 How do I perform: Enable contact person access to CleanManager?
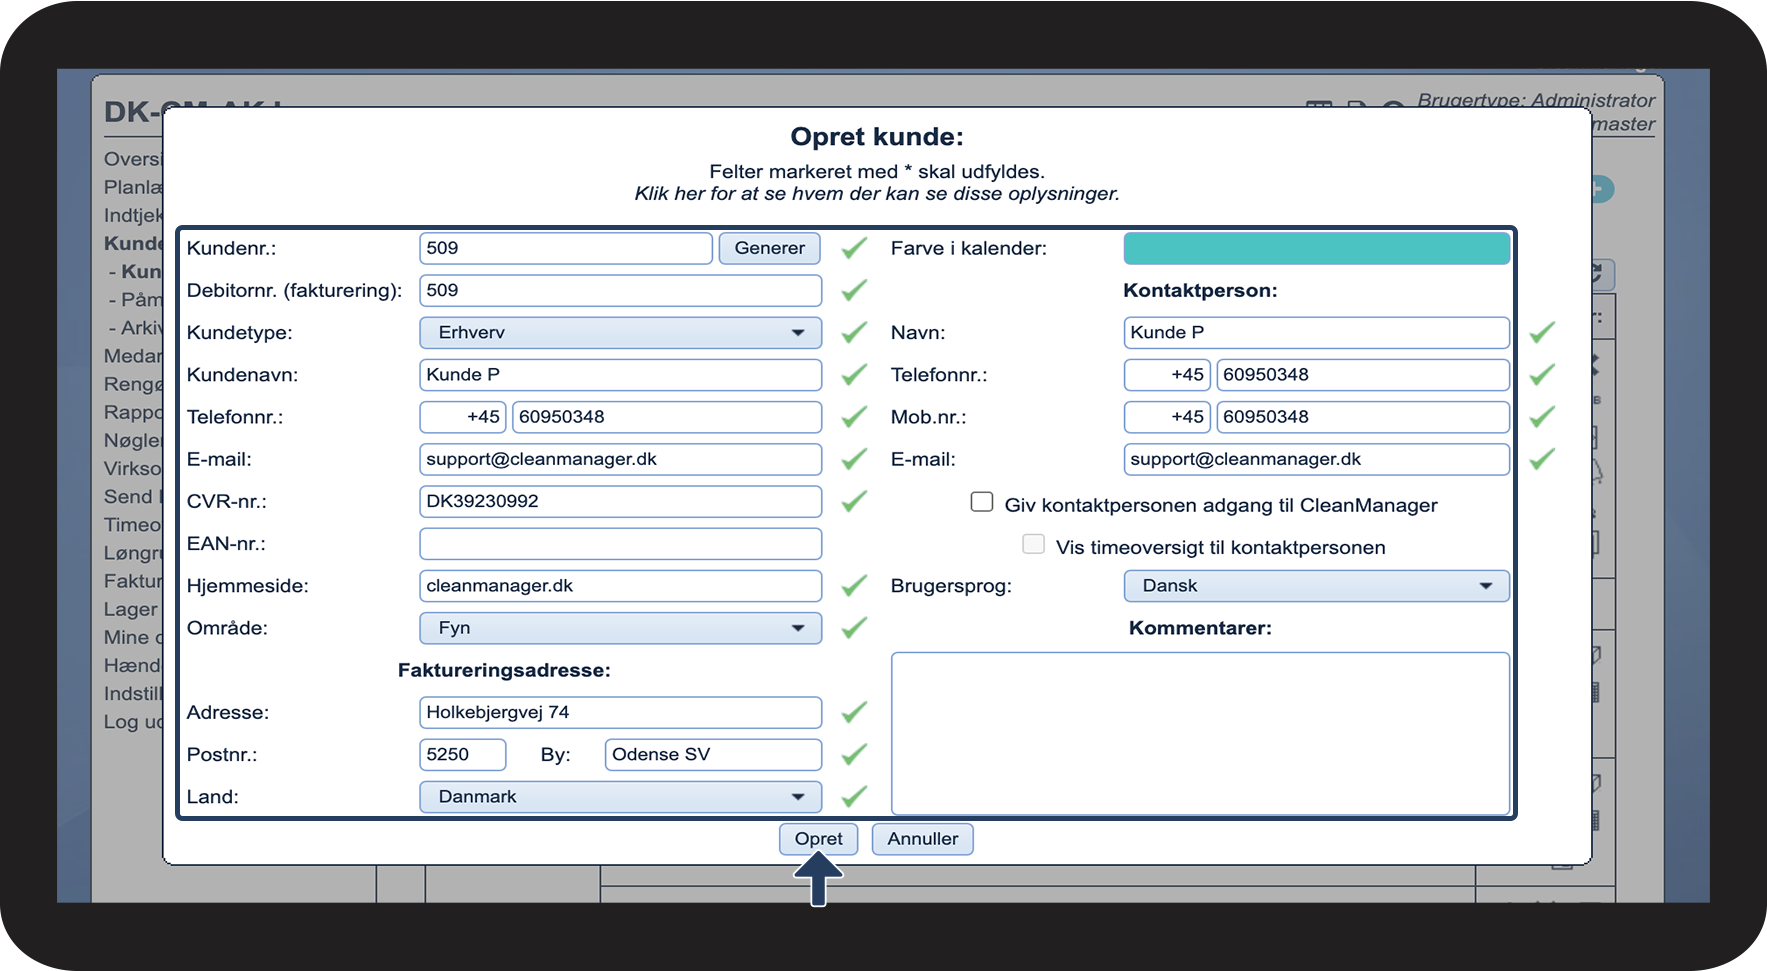(x=982, y=502)
